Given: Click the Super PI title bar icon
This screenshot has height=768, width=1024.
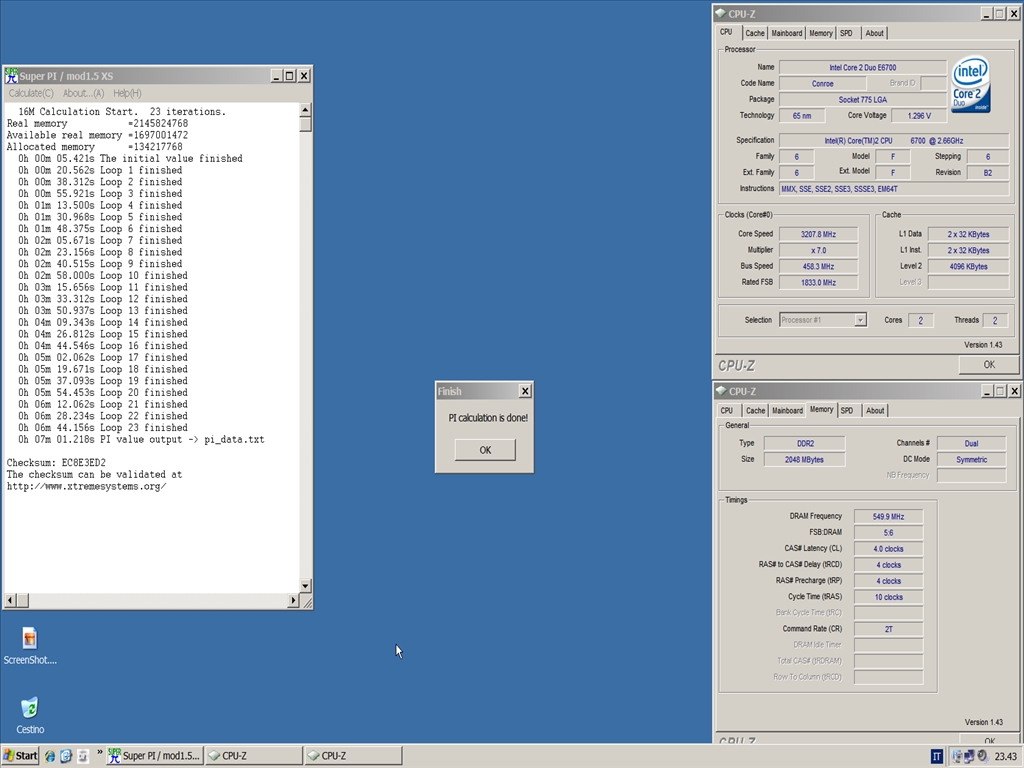Looking at the screenshot, I should 11,76.
